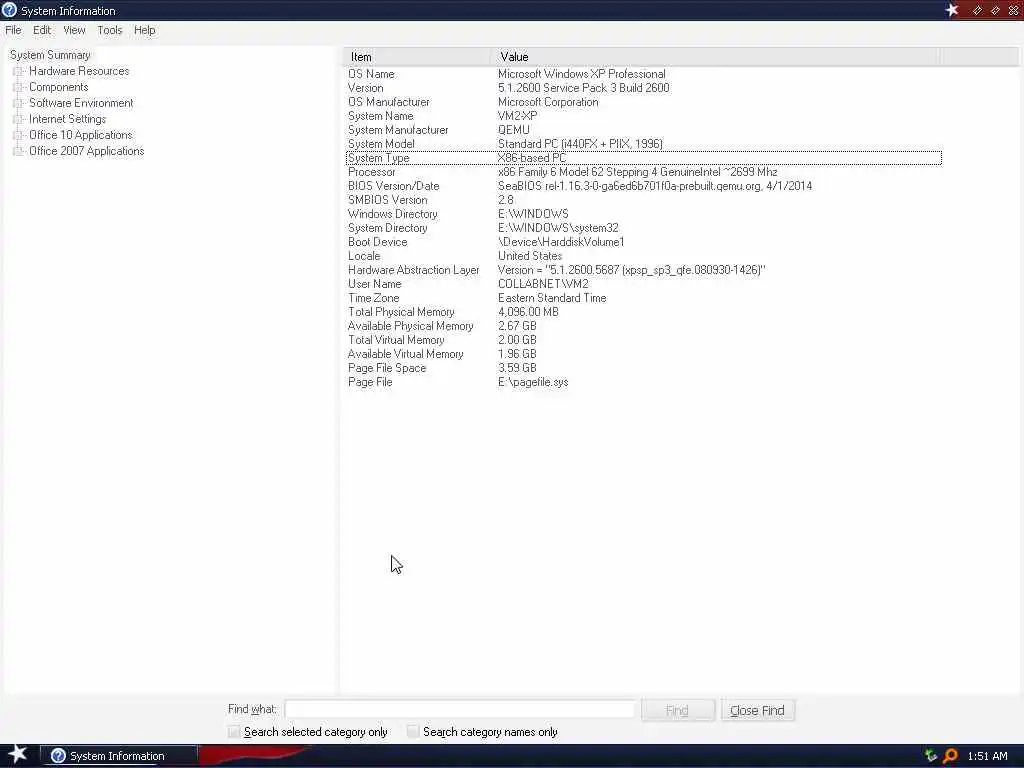Select the Windows Directory row

[x=643, y=214]
